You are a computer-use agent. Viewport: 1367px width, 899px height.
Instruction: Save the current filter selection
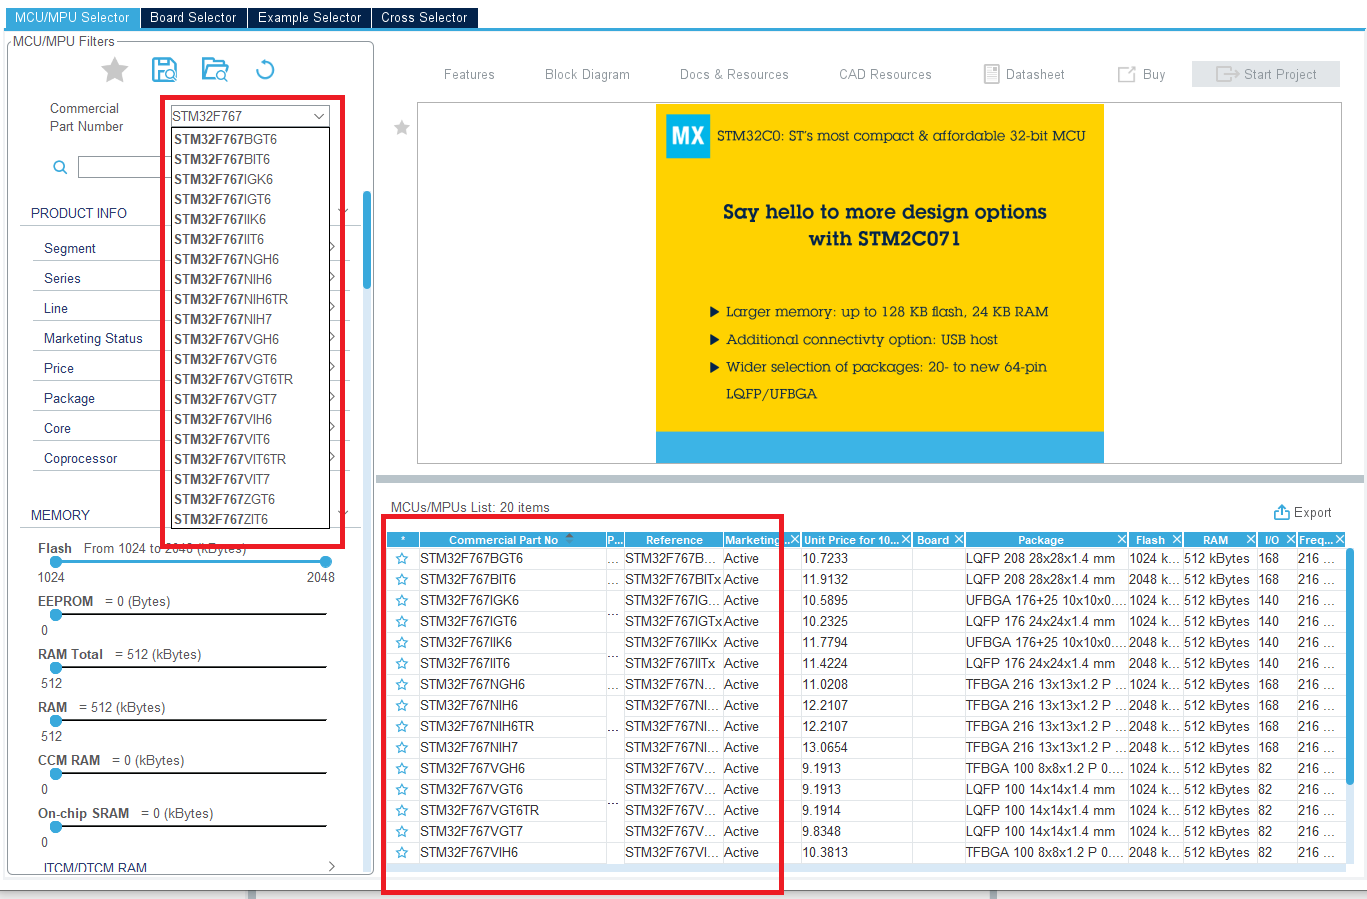pos(164,69)
